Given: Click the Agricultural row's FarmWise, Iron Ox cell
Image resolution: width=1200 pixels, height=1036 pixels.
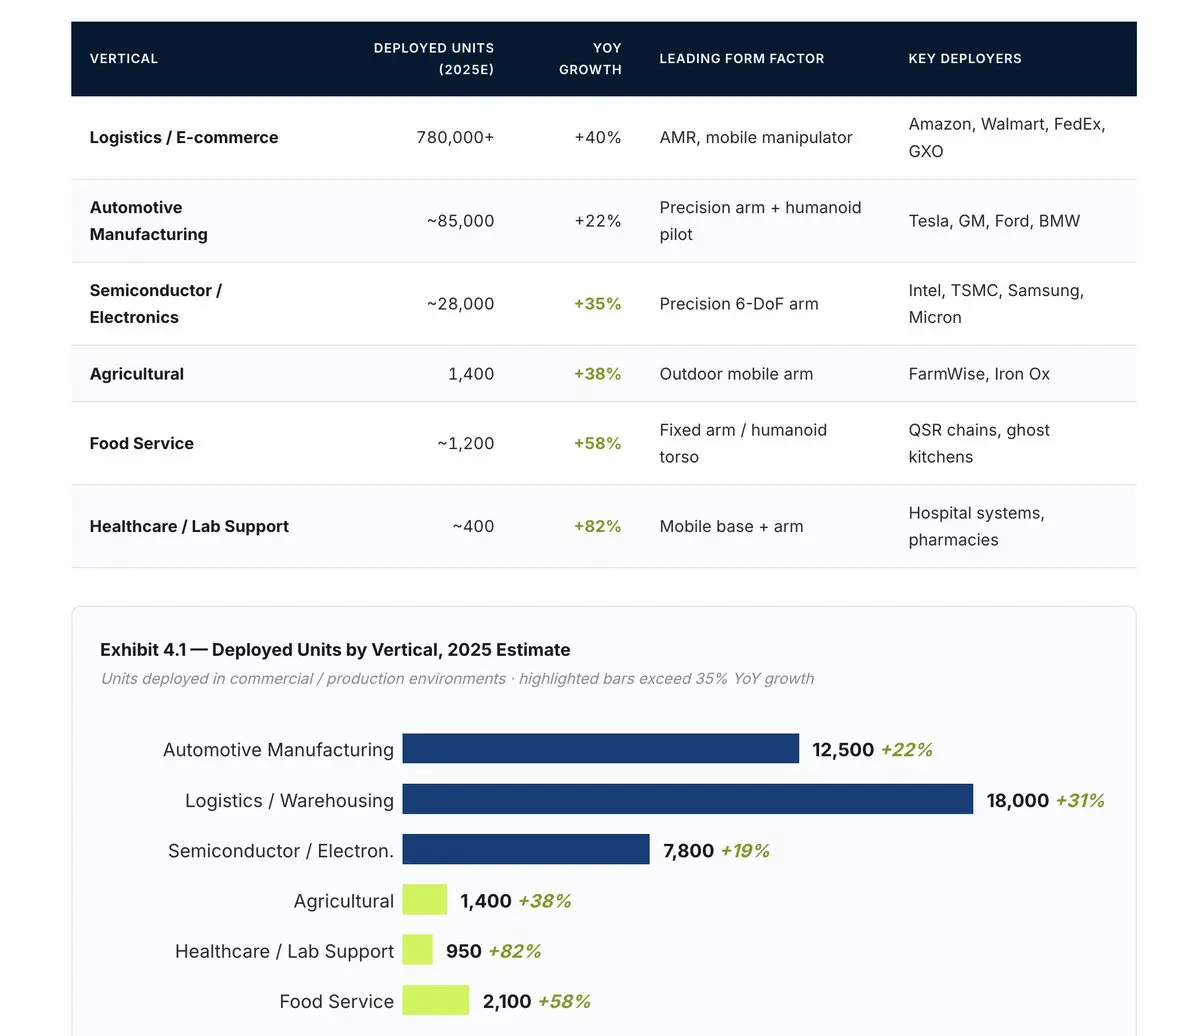Looking at the screenshot, I should (979, 374).
